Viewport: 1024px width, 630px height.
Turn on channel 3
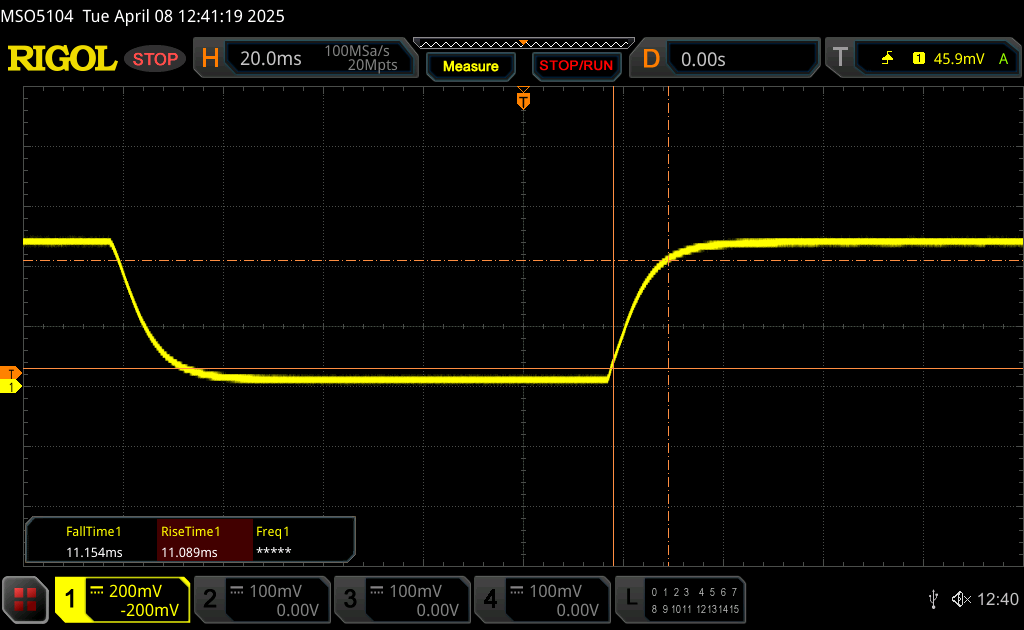click(x=401, y=599)
